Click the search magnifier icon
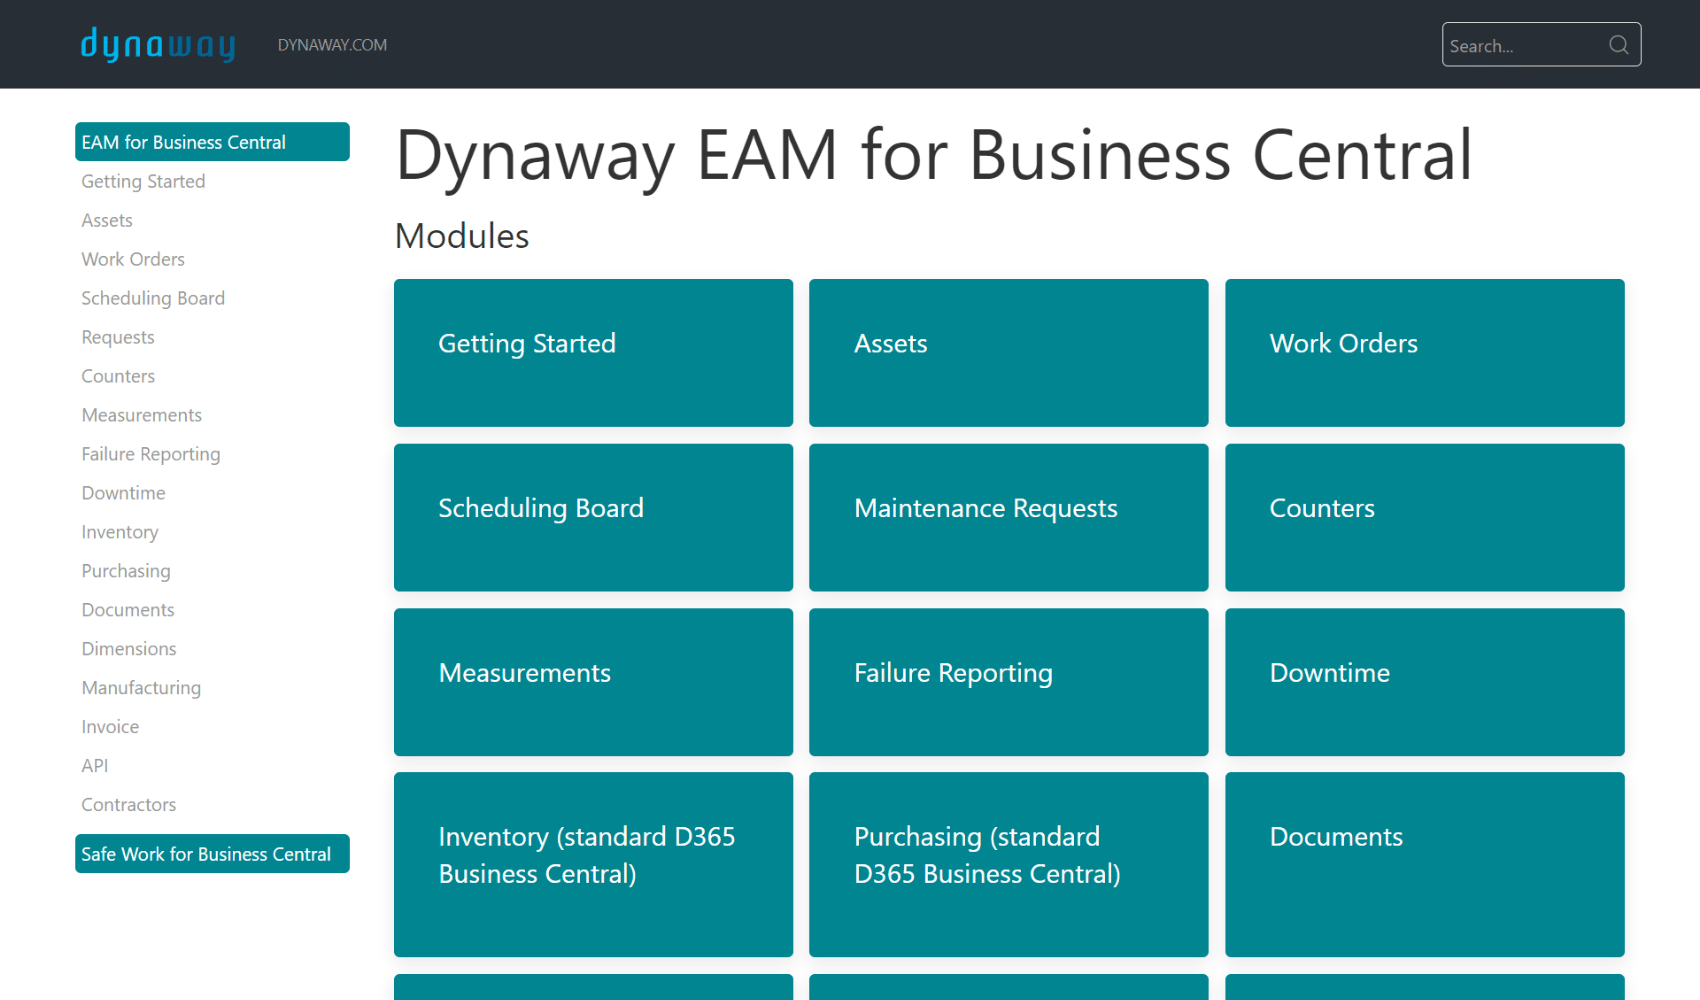The height and width of the screenshot is (1000, 1700). pos(1619,45)
